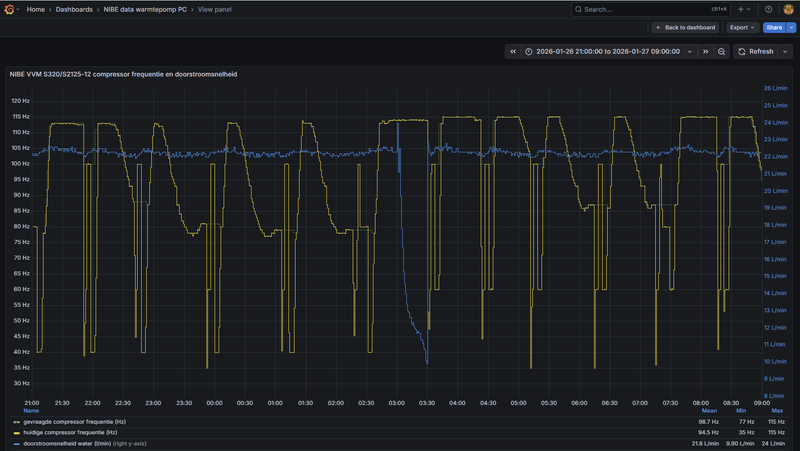
Task: Open the time range picker
Action: point(609,52)
